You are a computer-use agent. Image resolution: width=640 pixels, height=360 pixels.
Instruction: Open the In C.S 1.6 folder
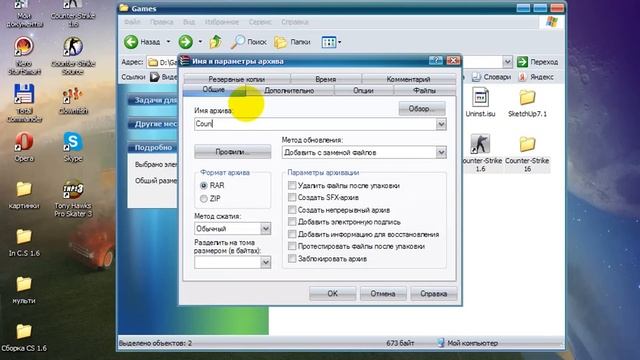[24, 242]
